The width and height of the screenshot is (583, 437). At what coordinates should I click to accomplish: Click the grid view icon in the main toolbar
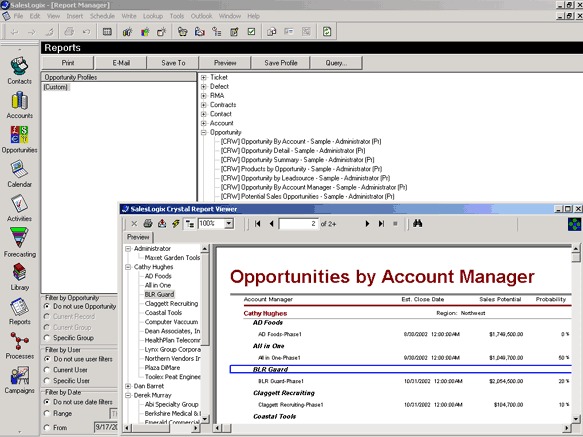(107, 32)
